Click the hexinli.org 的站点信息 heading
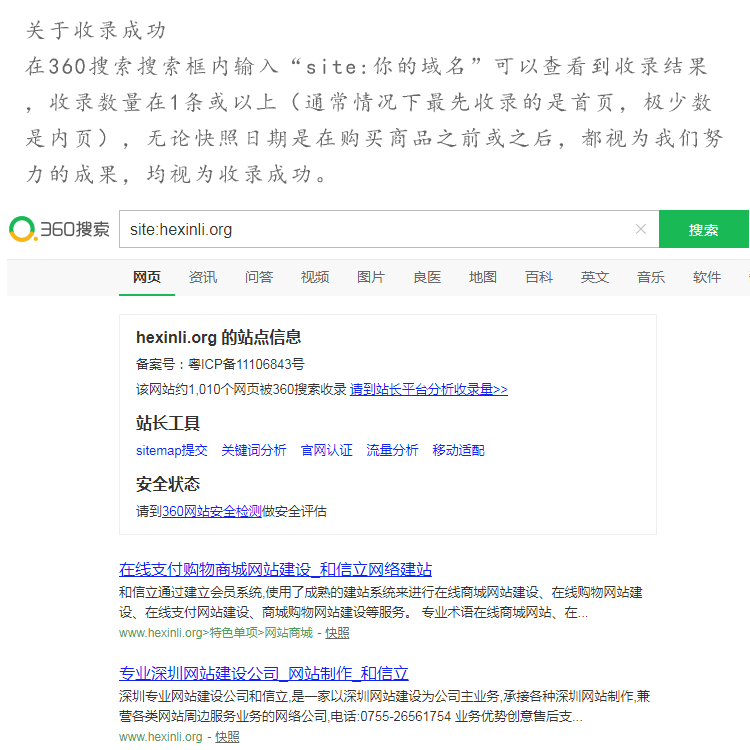 [219, 337]
